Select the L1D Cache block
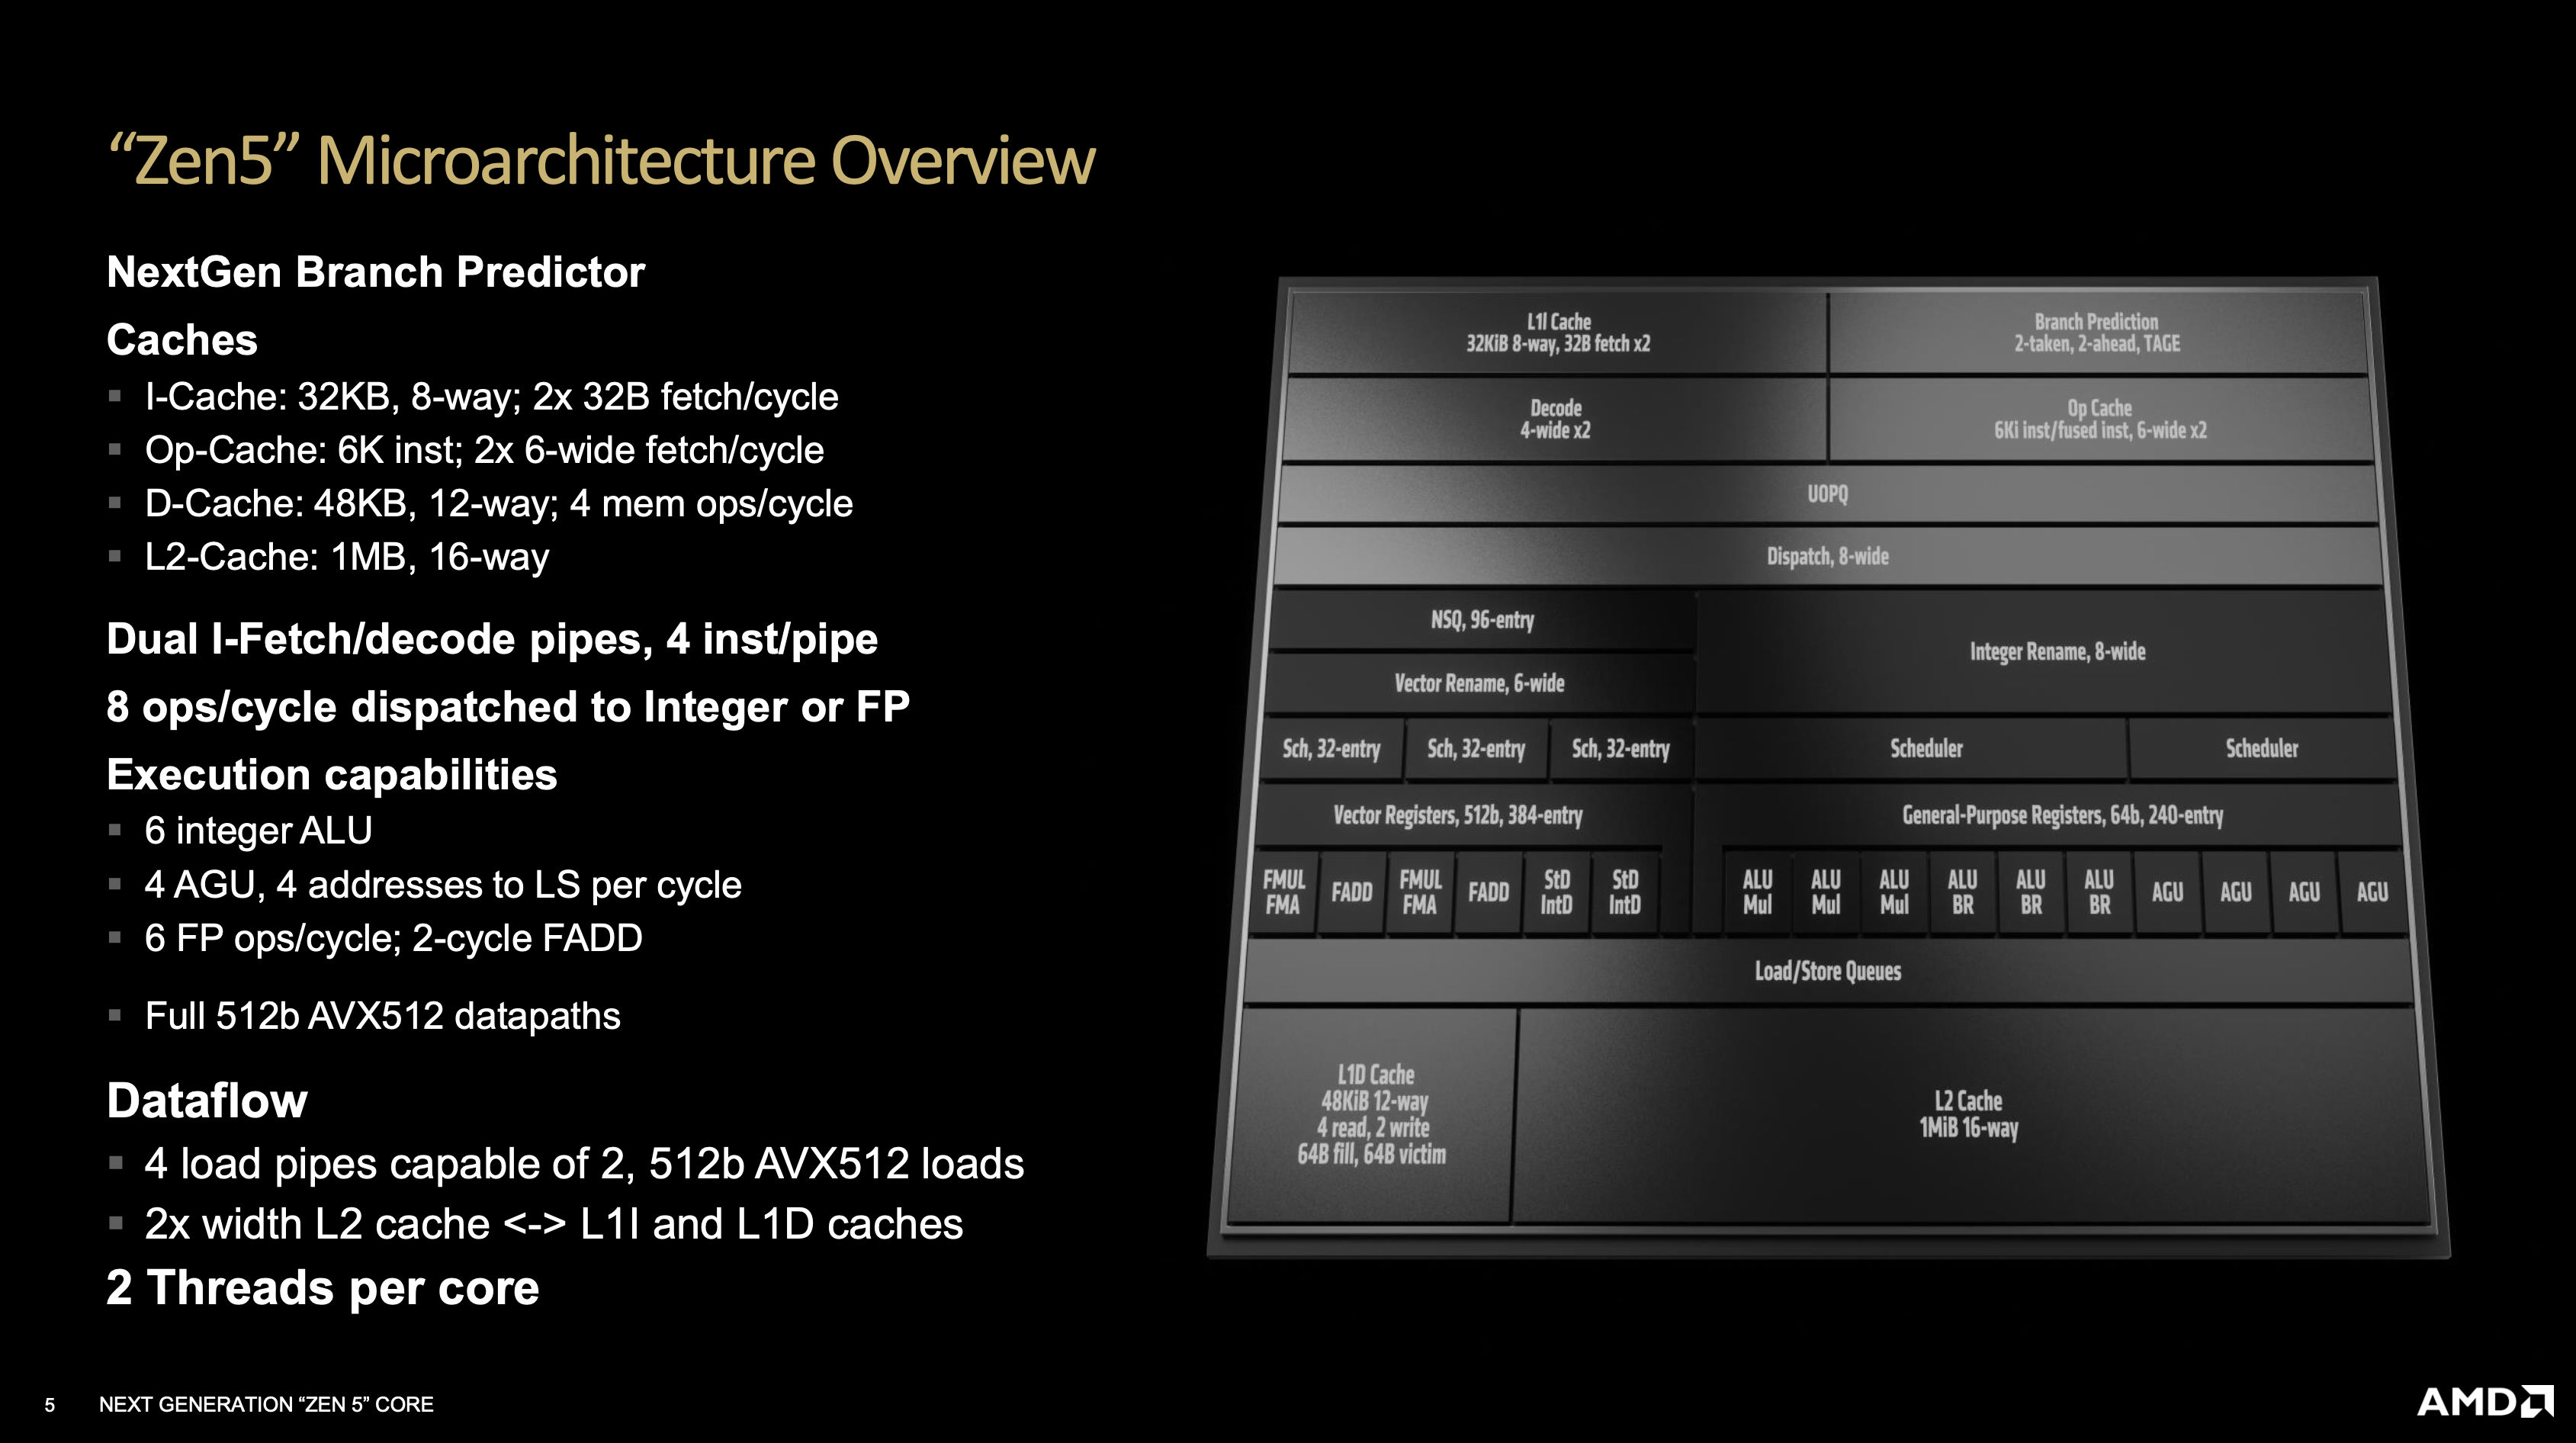The height and width of the screenshot is (1443, 2576). 1372,1114
